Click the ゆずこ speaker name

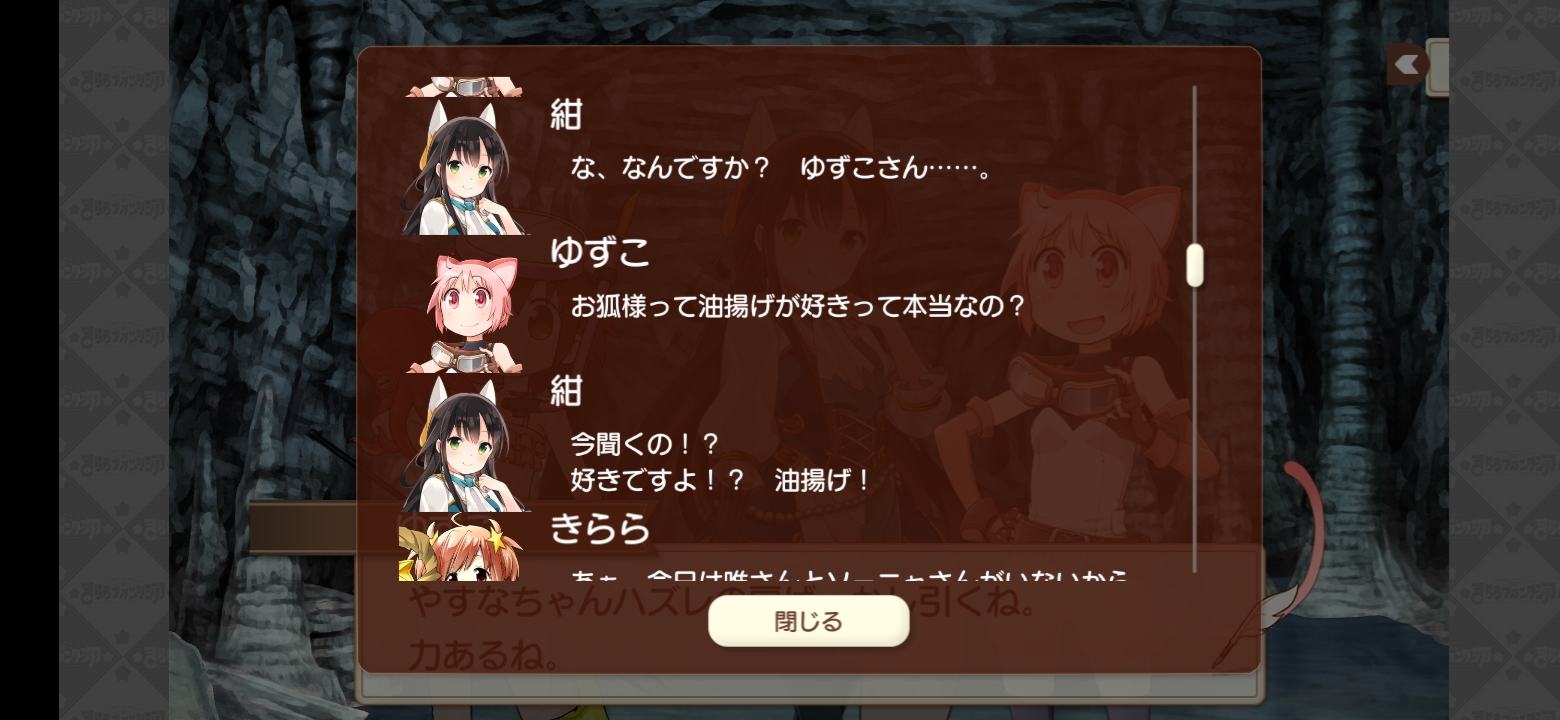click(x=600, y=252)
